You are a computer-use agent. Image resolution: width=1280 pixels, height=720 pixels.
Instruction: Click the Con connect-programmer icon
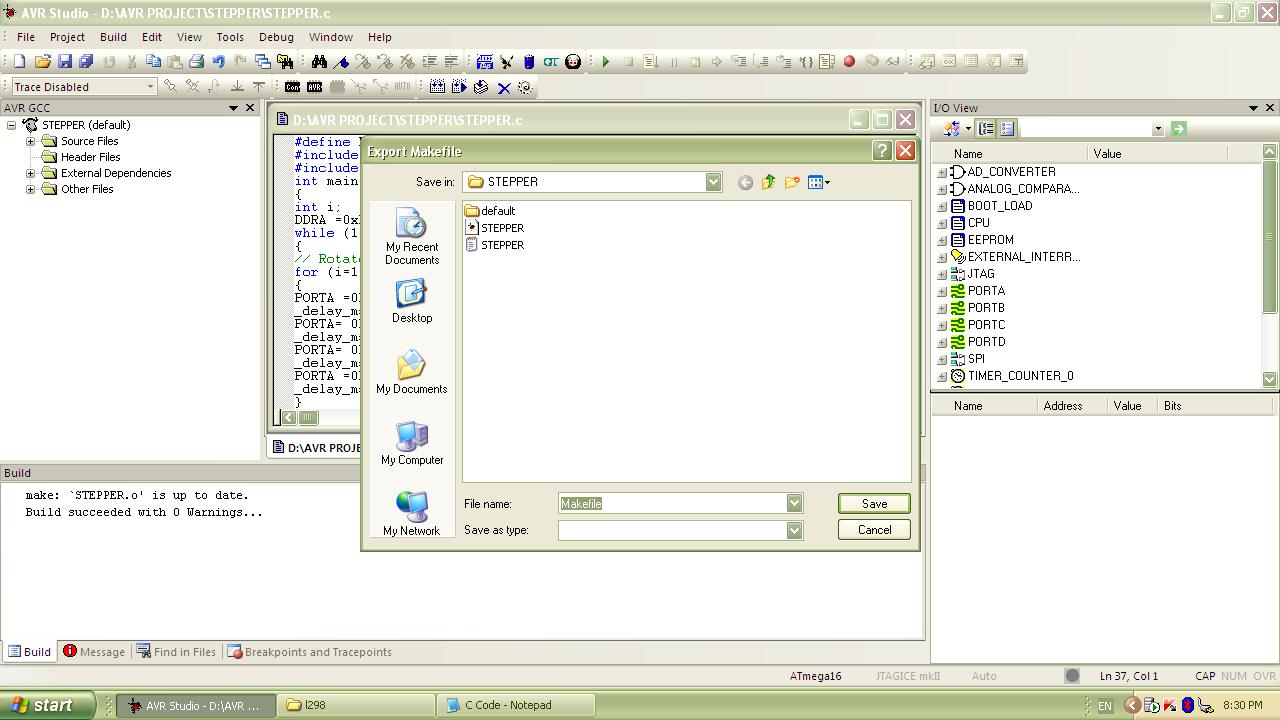292,87
